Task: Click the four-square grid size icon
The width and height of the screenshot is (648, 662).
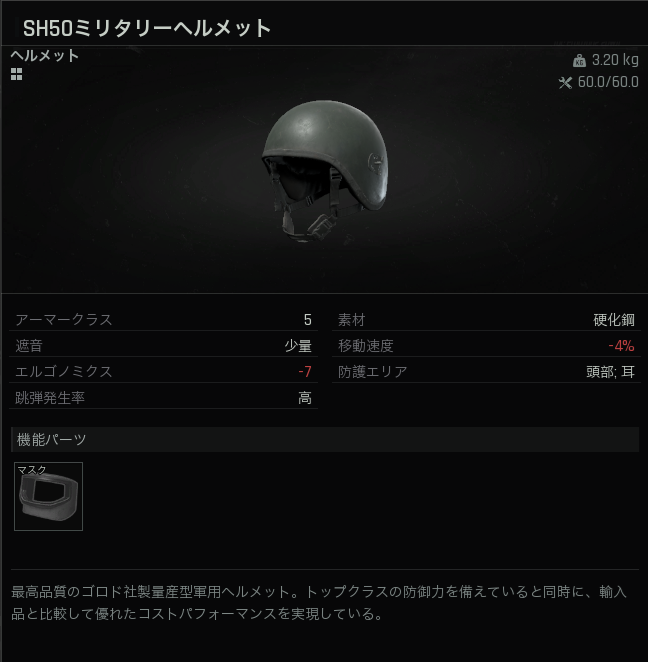Action: coord(16,74)
